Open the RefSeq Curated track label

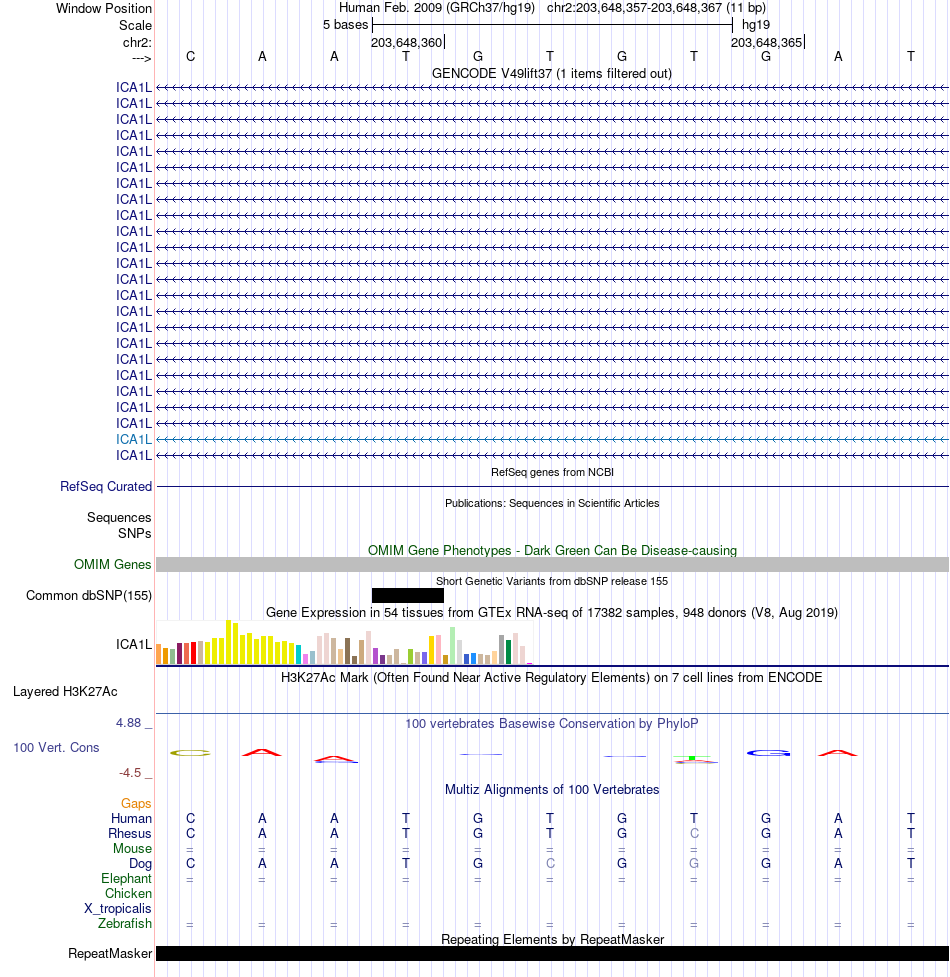tap(106, 487)
